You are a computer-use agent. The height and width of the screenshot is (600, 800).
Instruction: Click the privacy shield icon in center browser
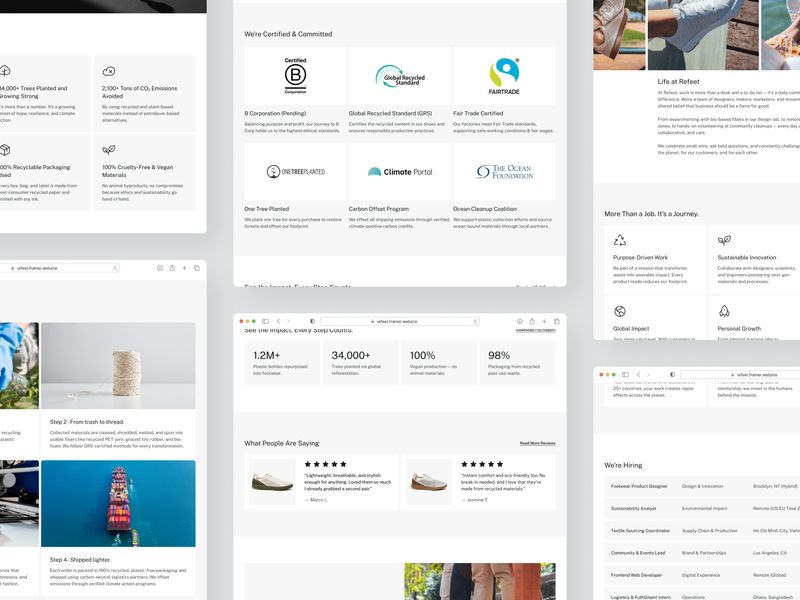(312, 321)
